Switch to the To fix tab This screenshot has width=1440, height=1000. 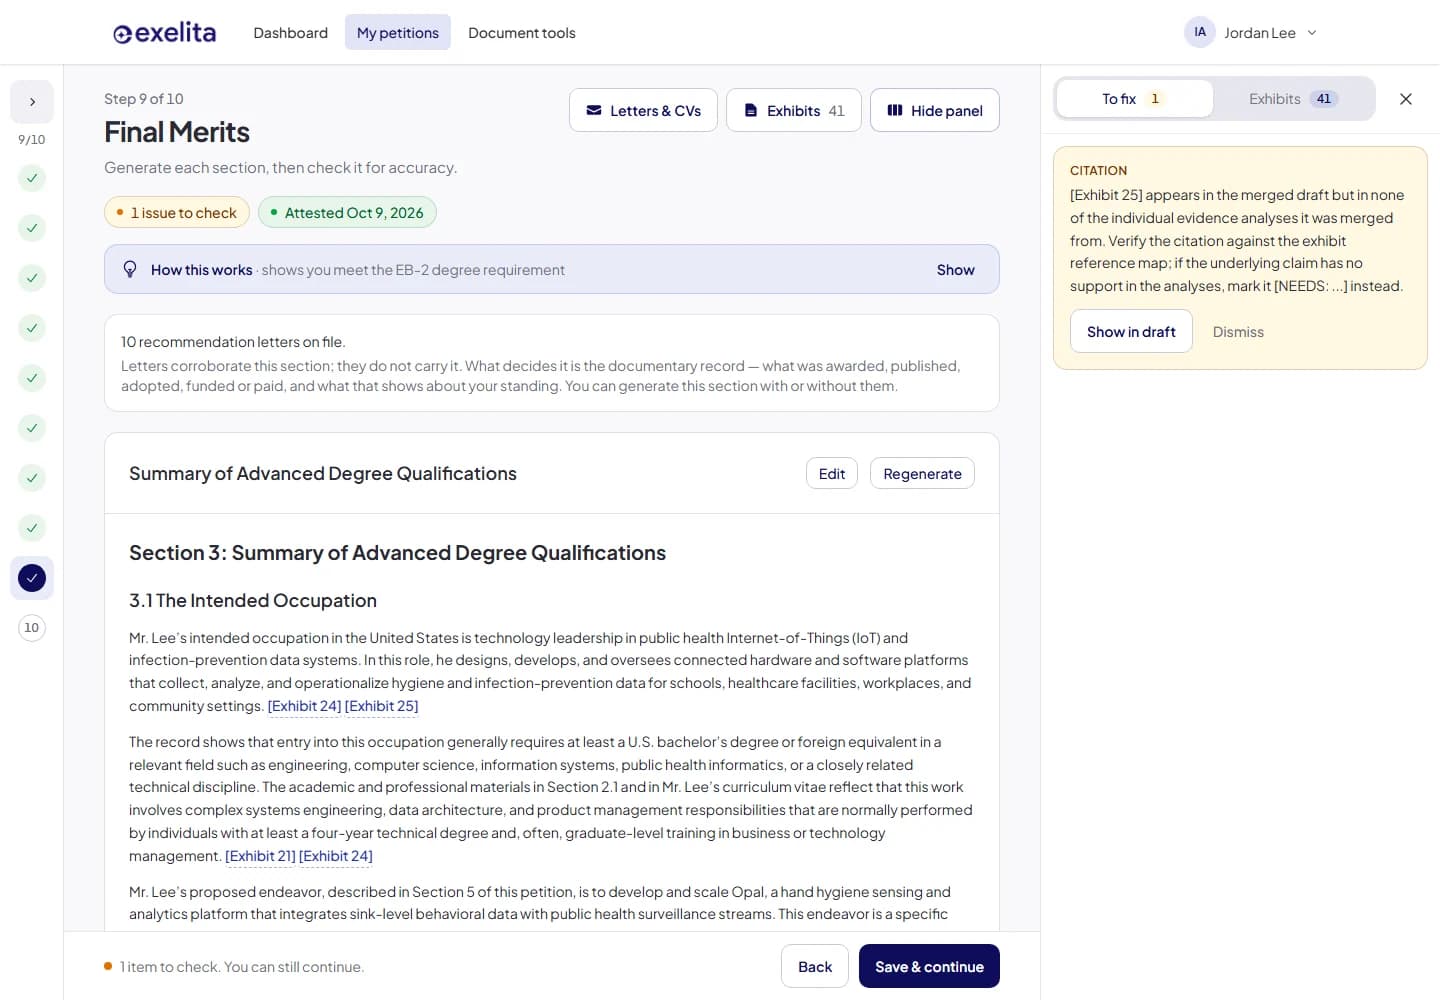pos(1134,99)
